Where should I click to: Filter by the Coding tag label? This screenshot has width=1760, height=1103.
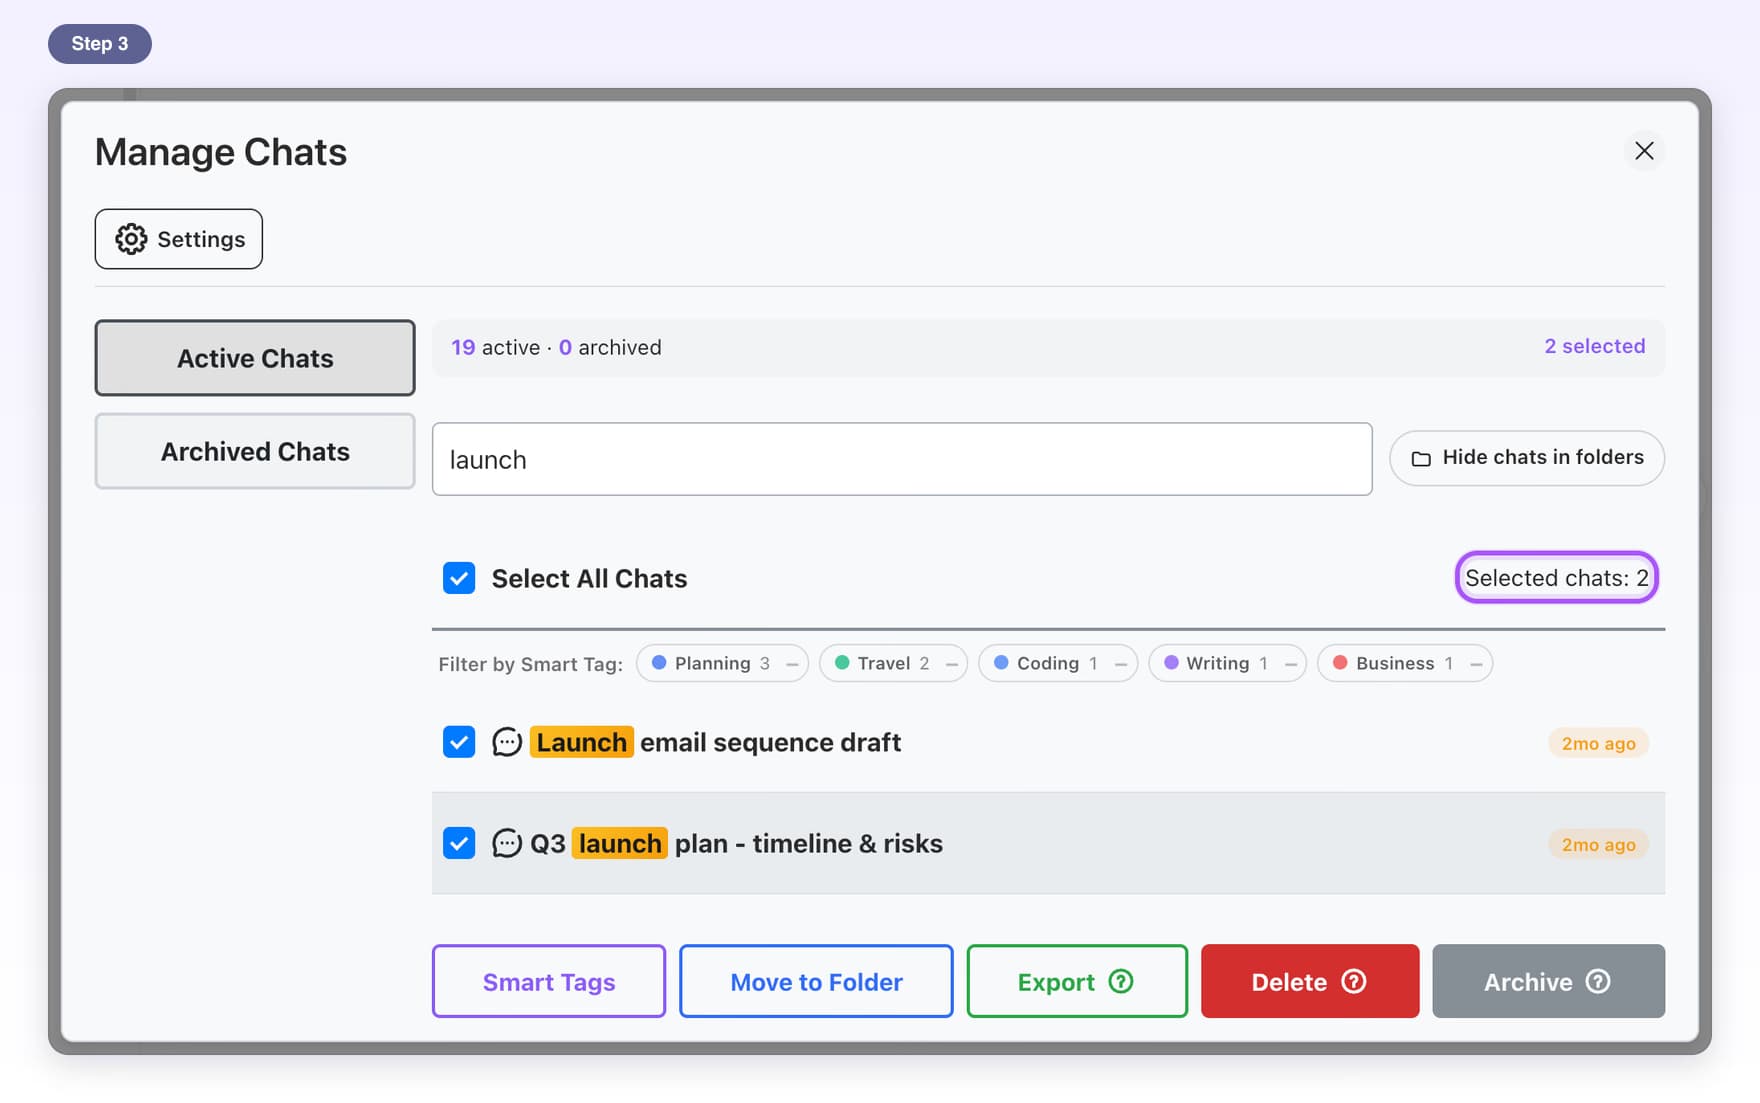[x=1048, y=663]
